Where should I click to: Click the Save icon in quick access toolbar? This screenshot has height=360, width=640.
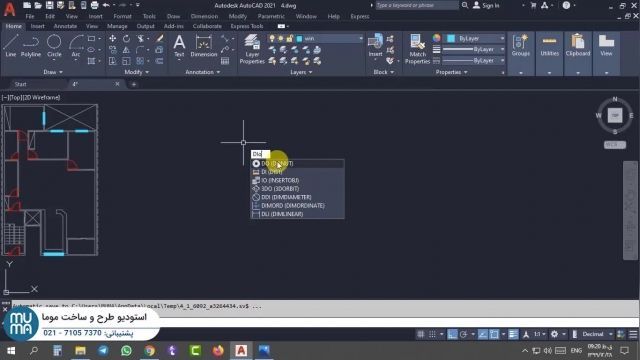(x=49, y=5)
